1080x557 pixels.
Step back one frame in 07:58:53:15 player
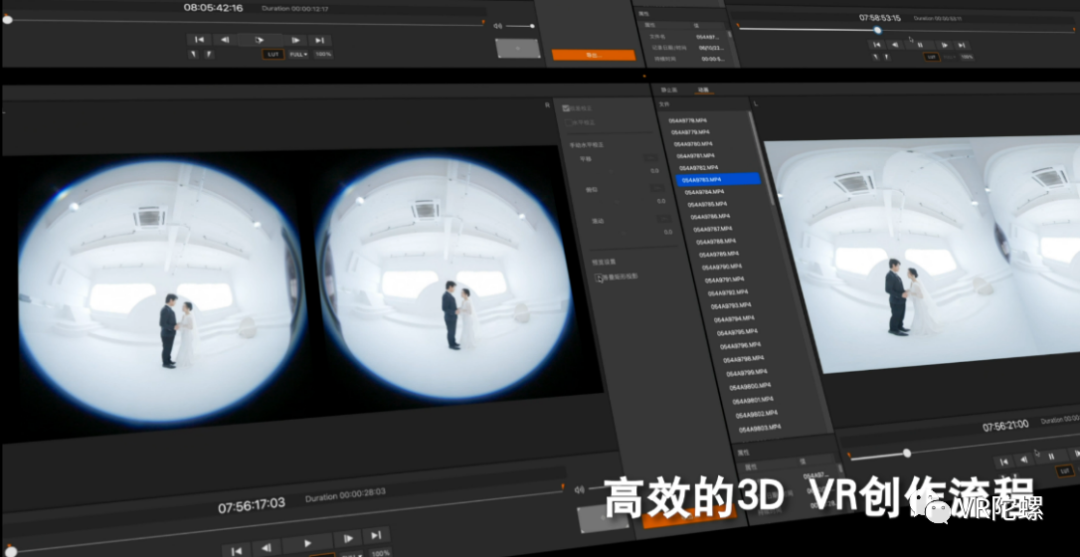coord(895,44)
